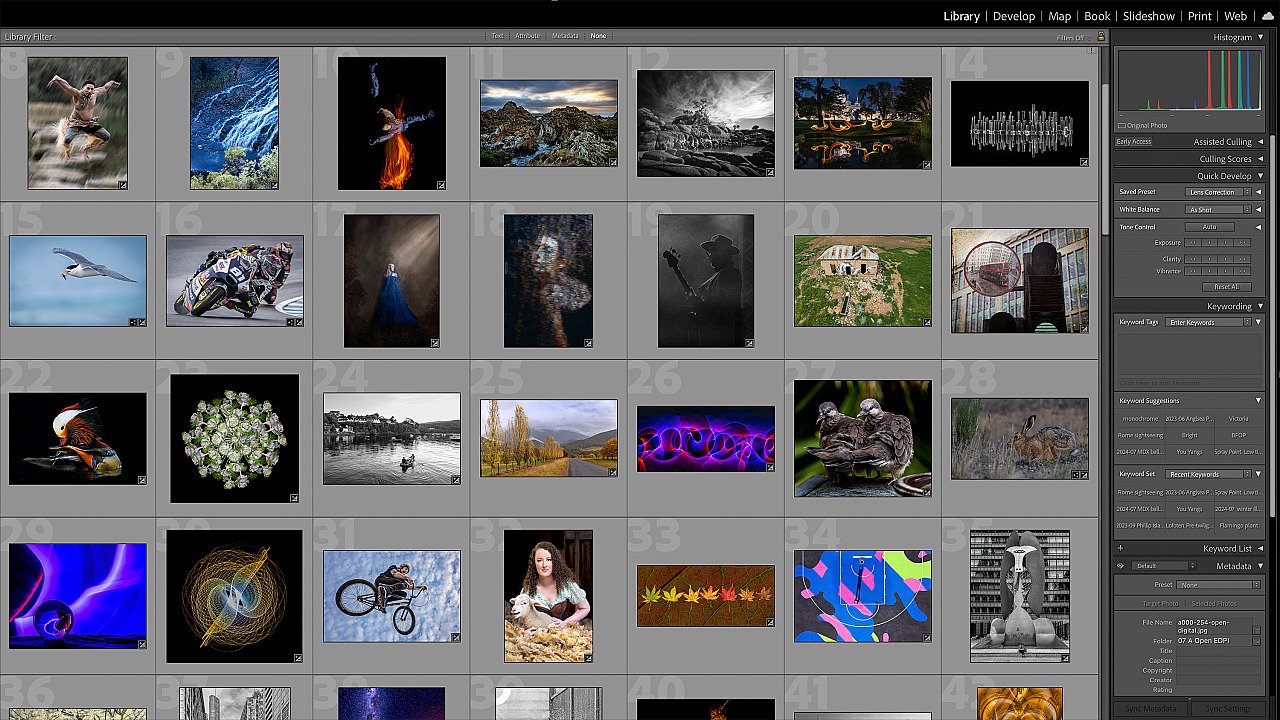Open the Metadata Preset None dropdown
This screenshot has height=720, width=1280.
1215,584
